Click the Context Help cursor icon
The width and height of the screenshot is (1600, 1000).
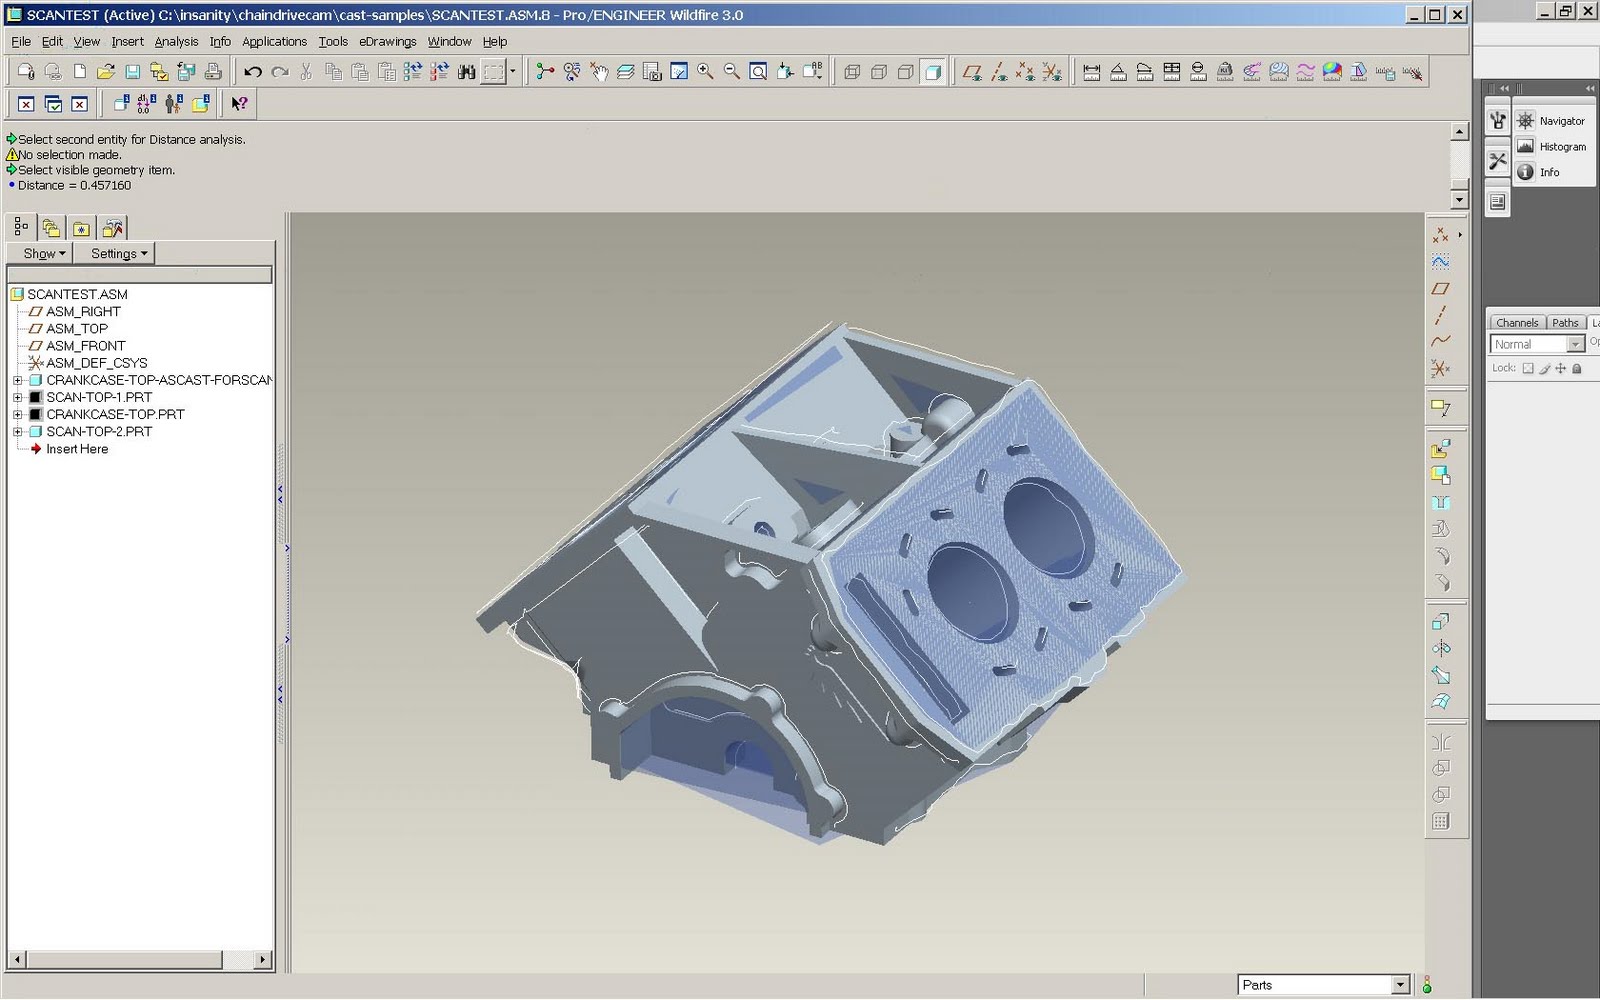(239, 104)
